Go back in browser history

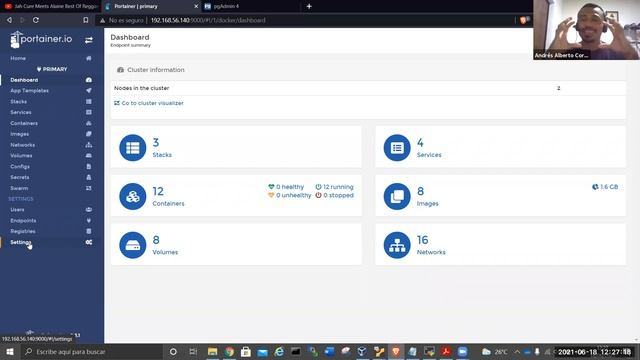[9, 20]
